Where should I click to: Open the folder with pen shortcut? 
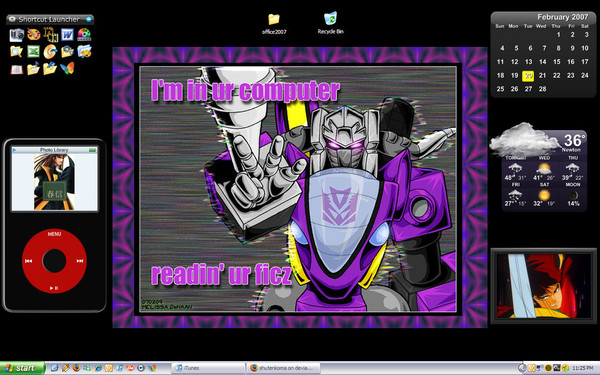pos(50,68)
